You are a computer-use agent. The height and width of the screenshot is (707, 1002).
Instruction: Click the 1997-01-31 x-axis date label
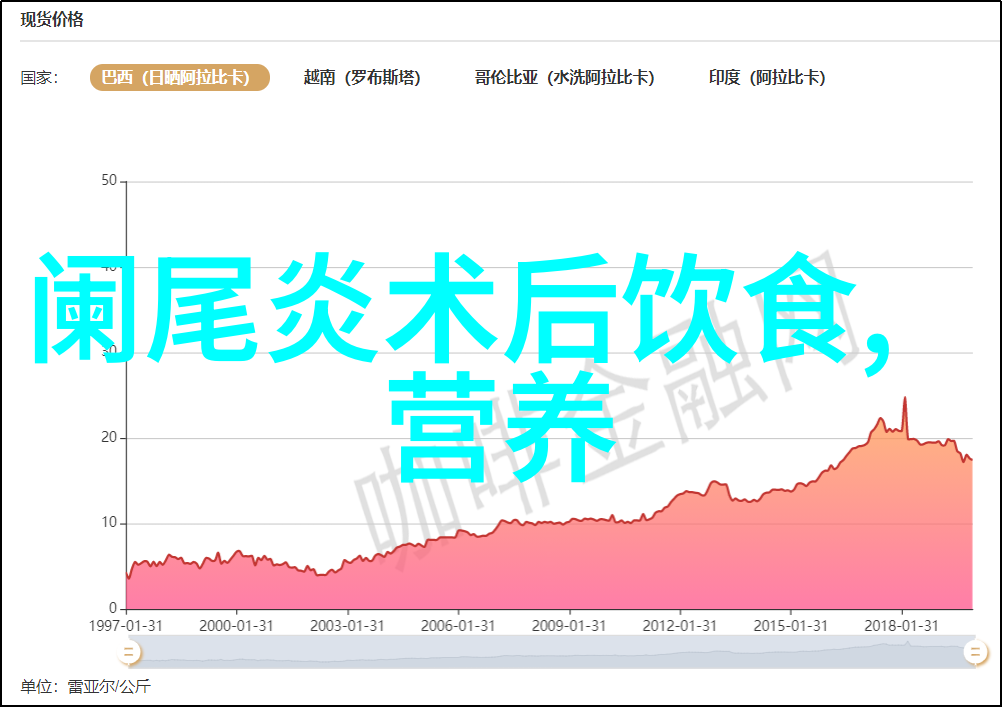[x=126, y=625]
